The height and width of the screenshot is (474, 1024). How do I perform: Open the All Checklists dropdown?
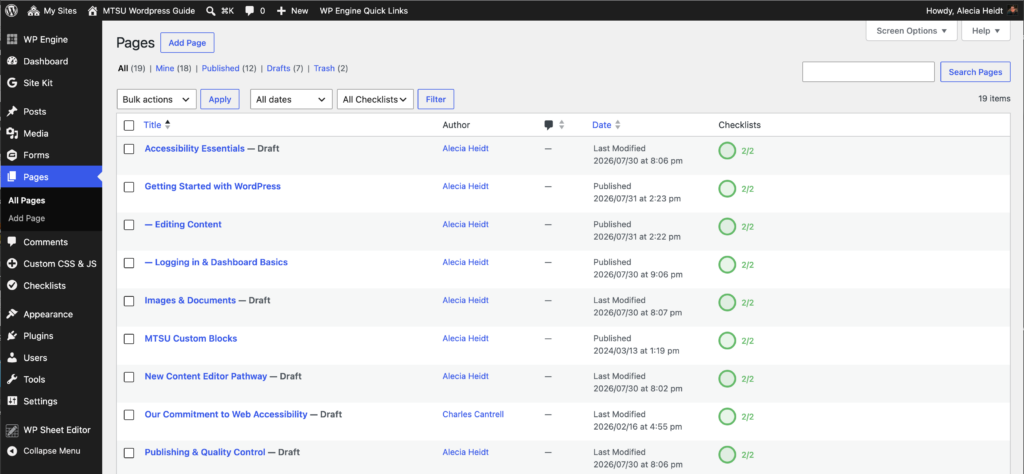coord(376,99)
